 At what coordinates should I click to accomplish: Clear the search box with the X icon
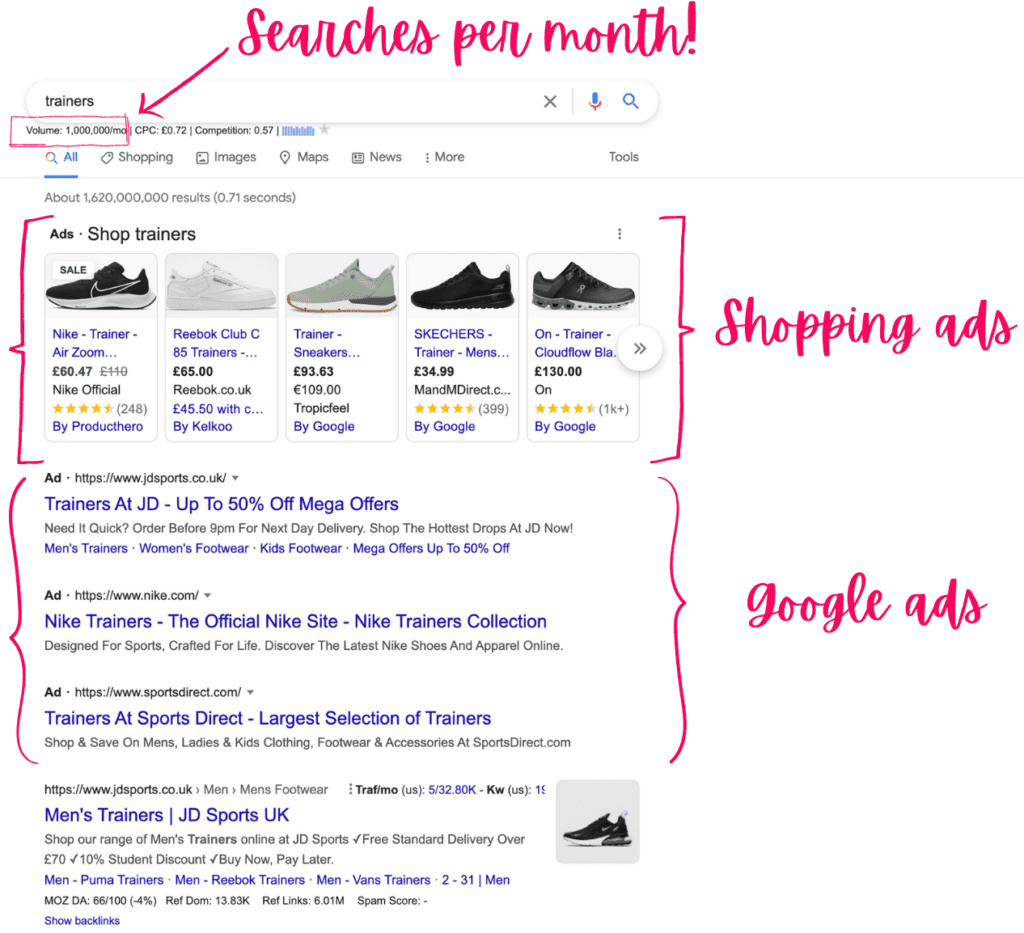550,101
